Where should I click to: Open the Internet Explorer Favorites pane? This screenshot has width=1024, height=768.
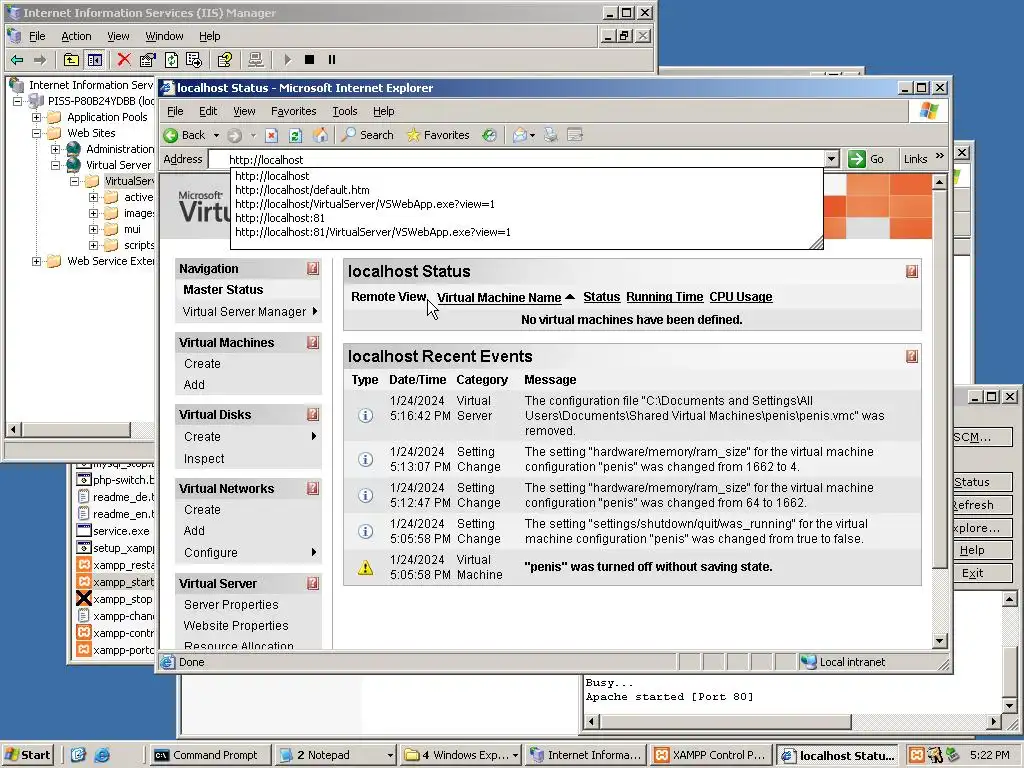pos(438,135)
